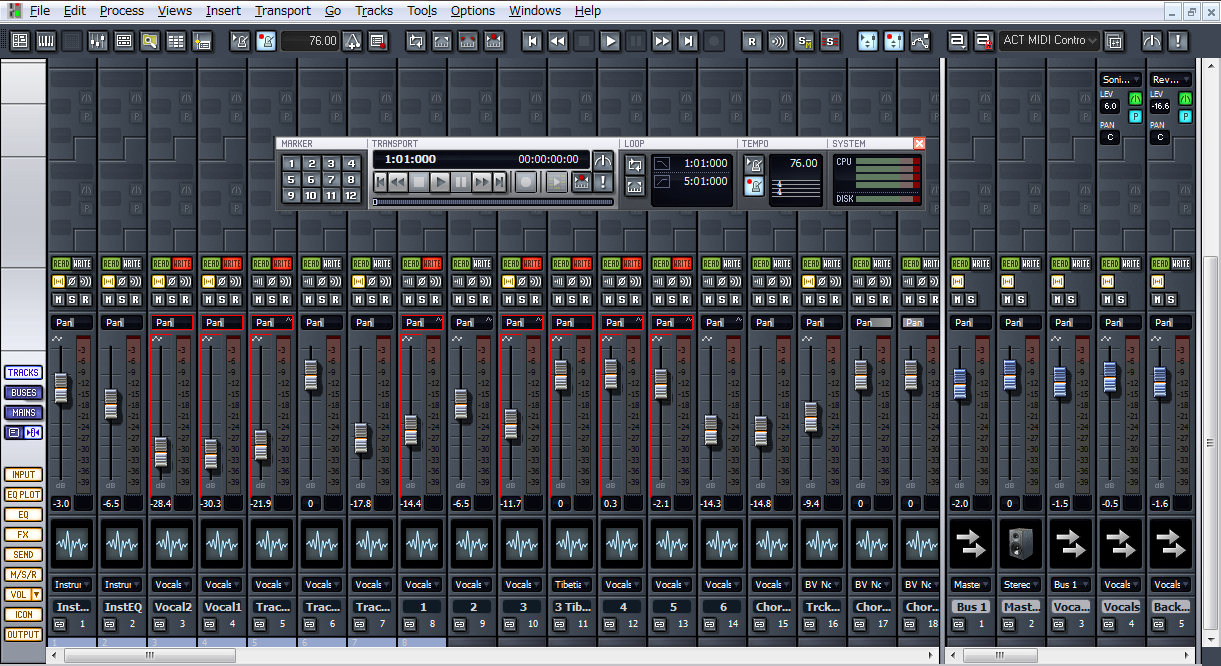Open the File menu
The height and width of the screenshot is (666, 1221).
(39, 11)
